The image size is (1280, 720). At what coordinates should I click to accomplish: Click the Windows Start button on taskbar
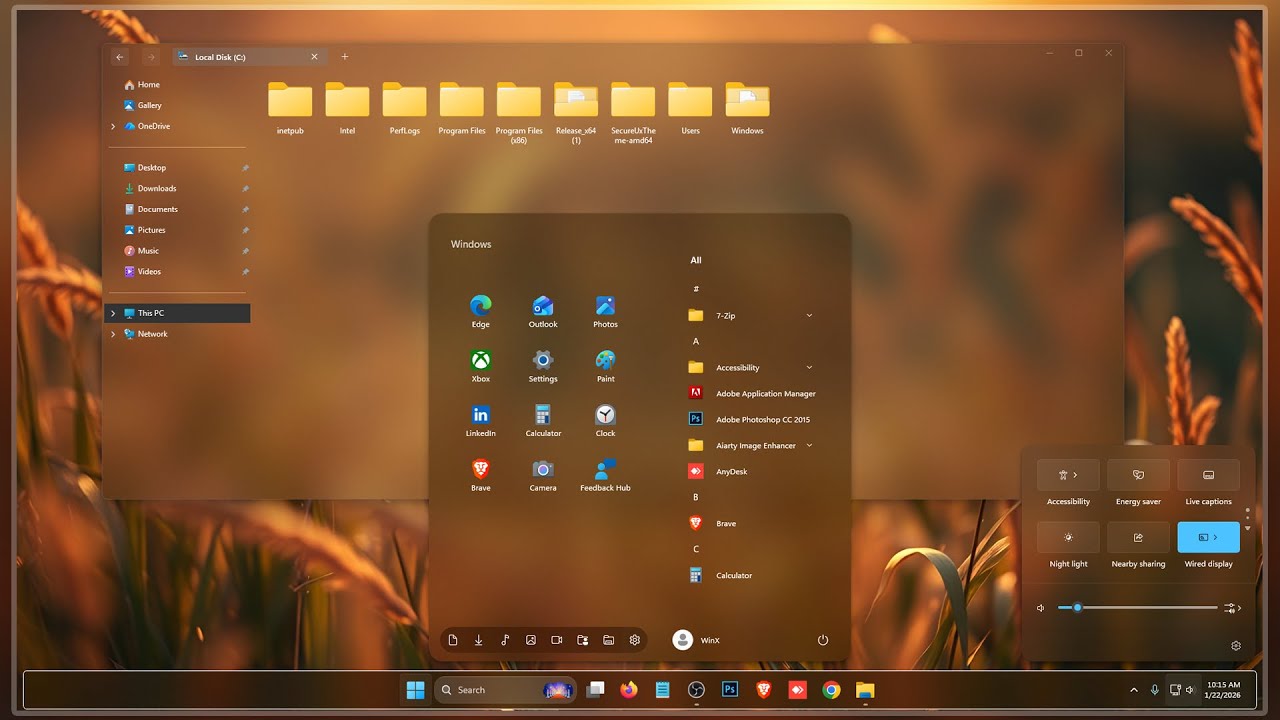pos(415,689)
